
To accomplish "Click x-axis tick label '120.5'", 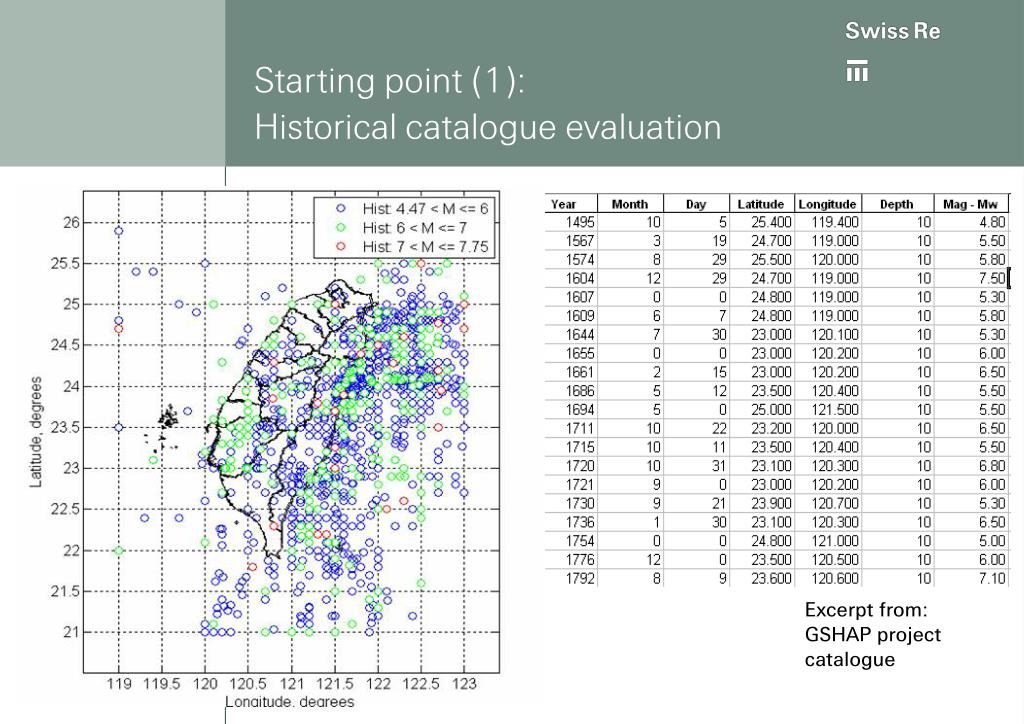I will pyautogui.click(x=248, y=684).
